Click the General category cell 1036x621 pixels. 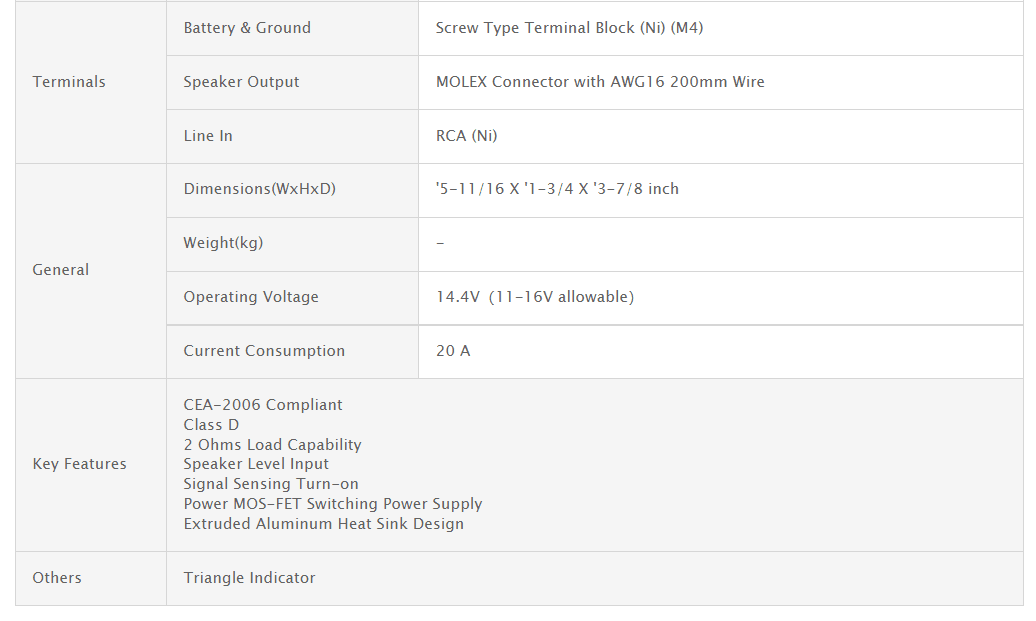(x=61, y=270)
